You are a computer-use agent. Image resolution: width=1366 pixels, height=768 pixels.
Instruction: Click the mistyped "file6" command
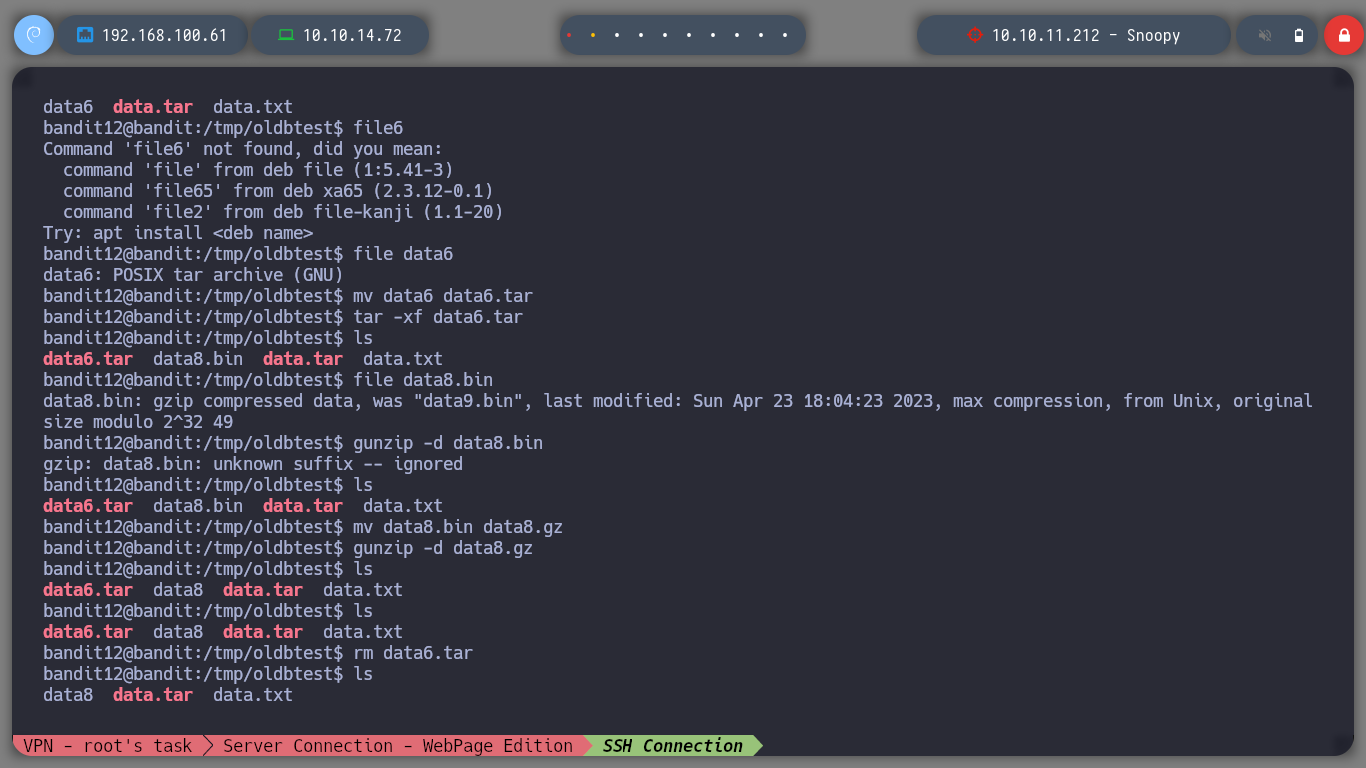click(x=378, y=128)
